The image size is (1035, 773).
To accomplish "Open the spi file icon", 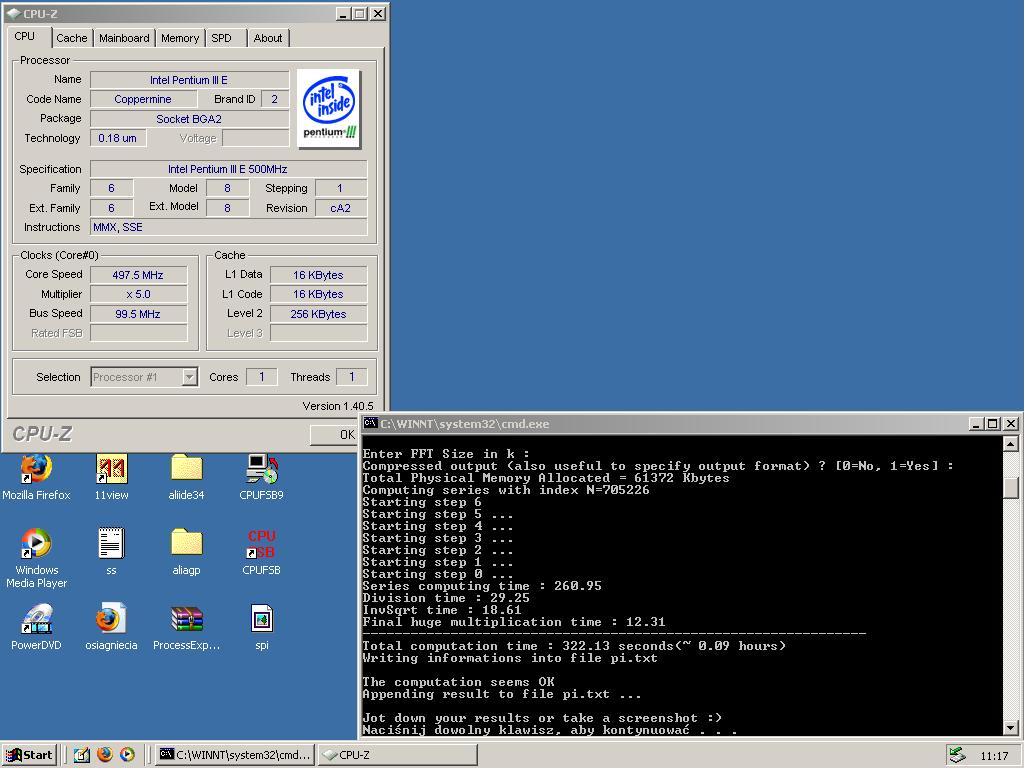I will click(x=261, y=627).
